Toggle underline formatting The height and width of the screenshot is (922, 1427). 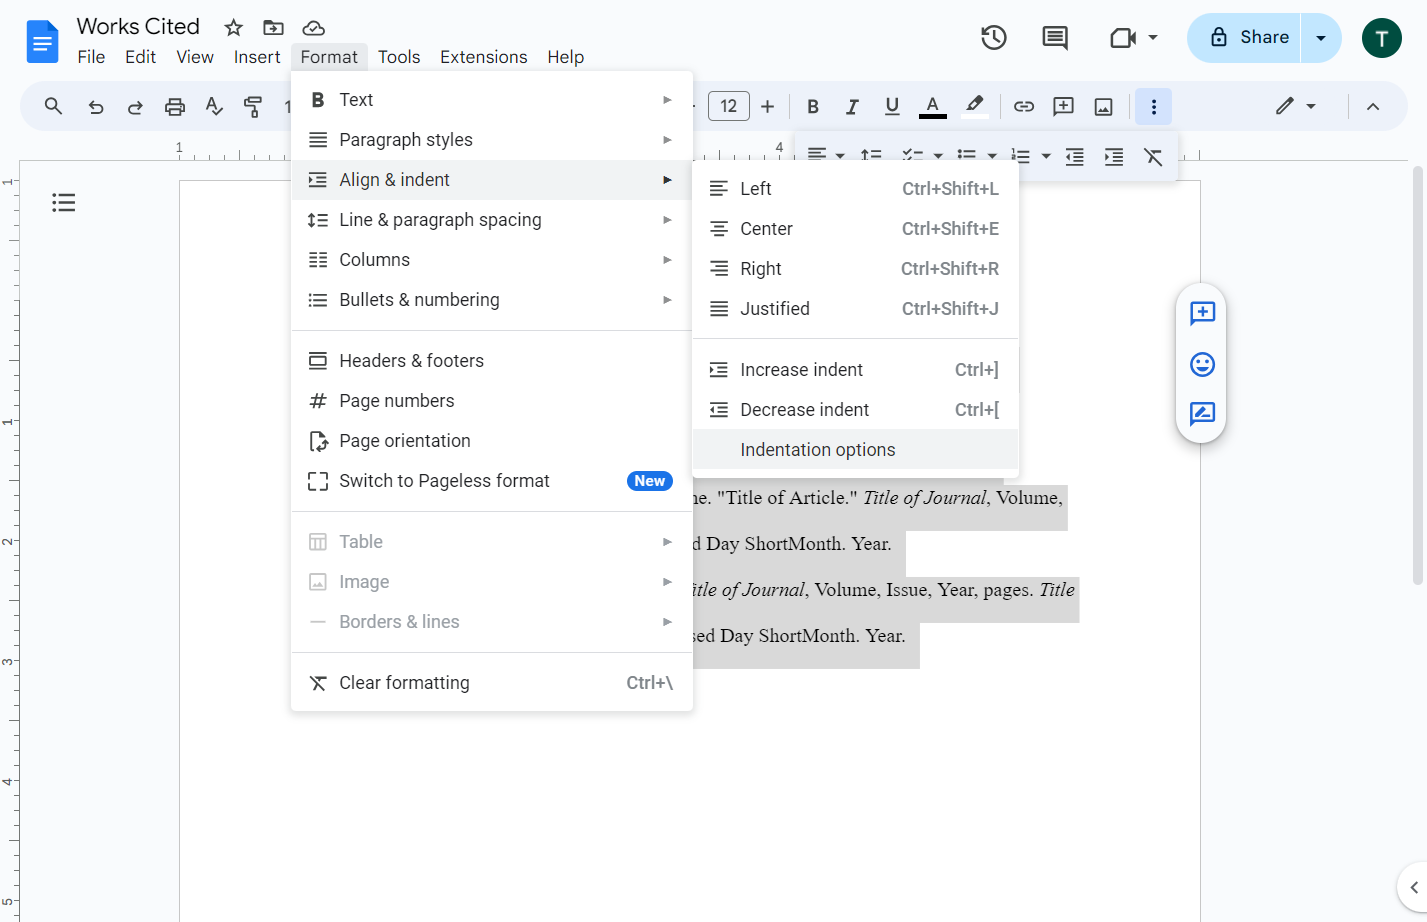tap(892, 106)
